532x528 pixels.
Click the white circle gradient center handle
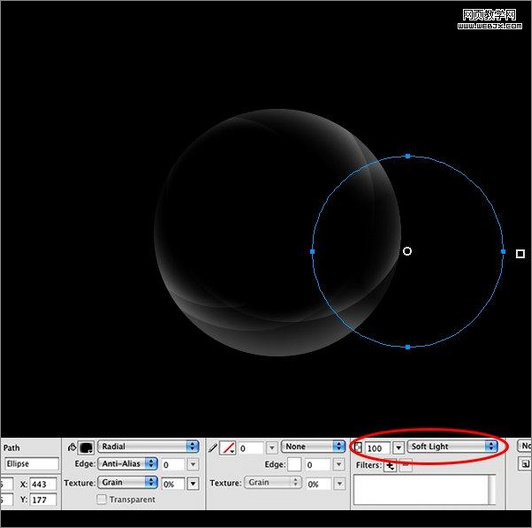click(x=407, y=251)
